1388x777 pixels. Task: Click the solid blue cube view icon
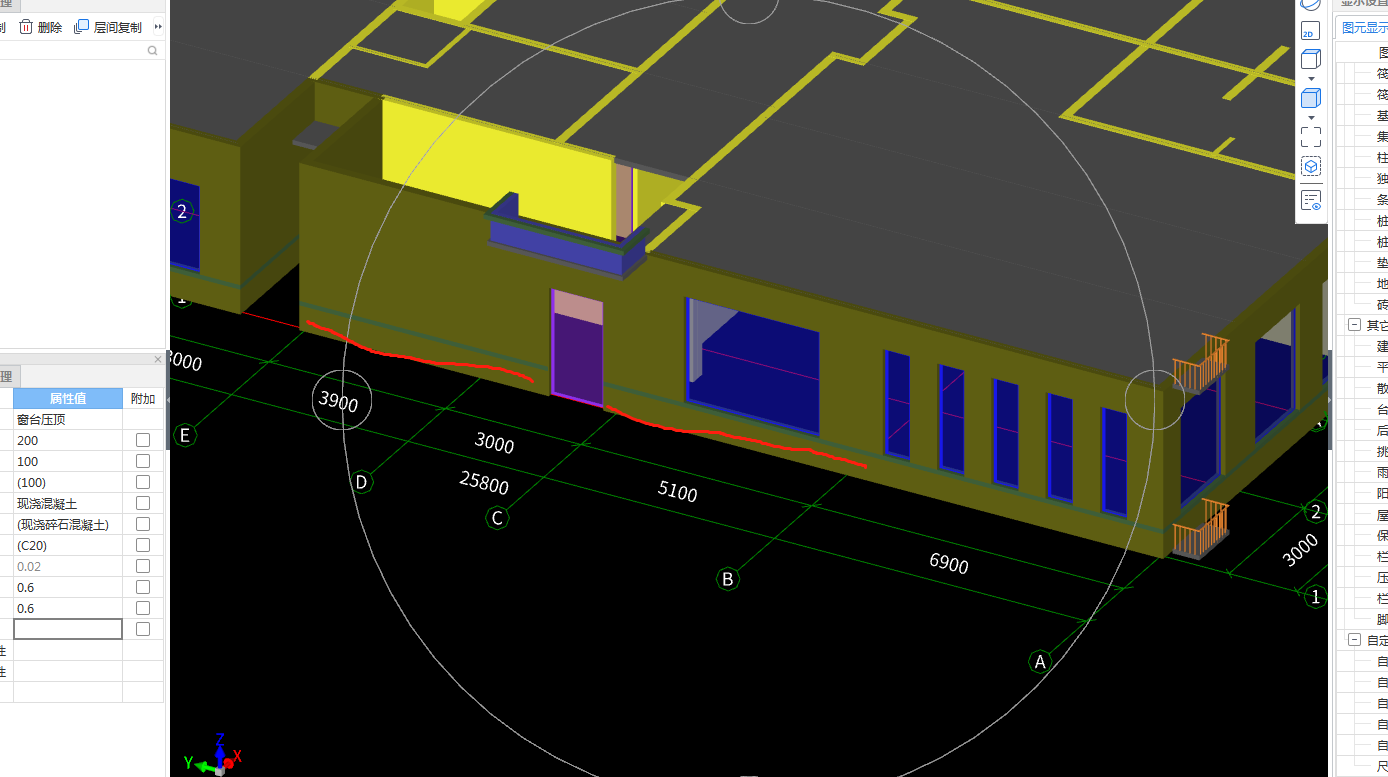[1310, 98]
